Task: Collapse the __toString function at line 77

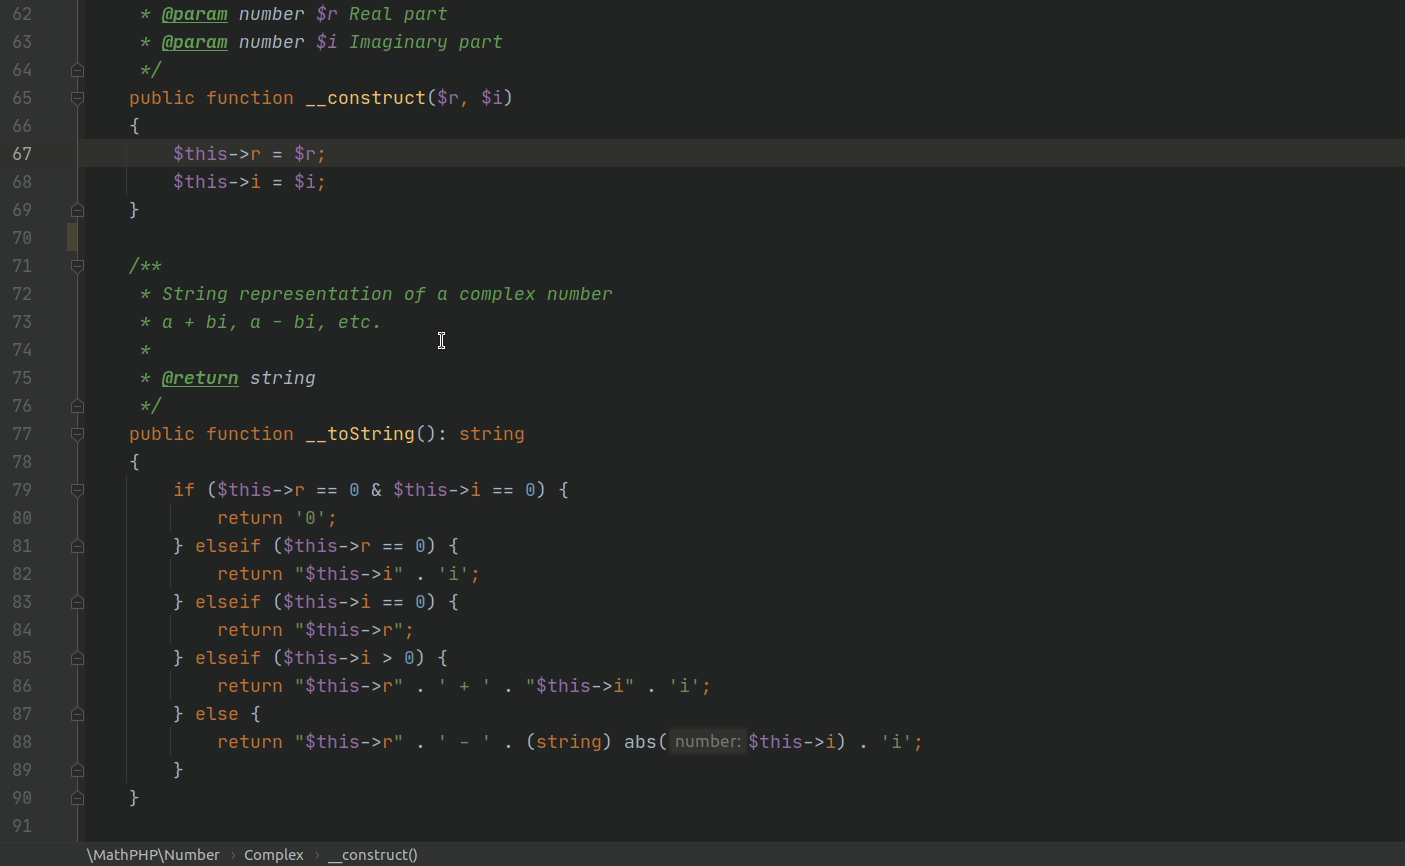Action: coord(77,434)
